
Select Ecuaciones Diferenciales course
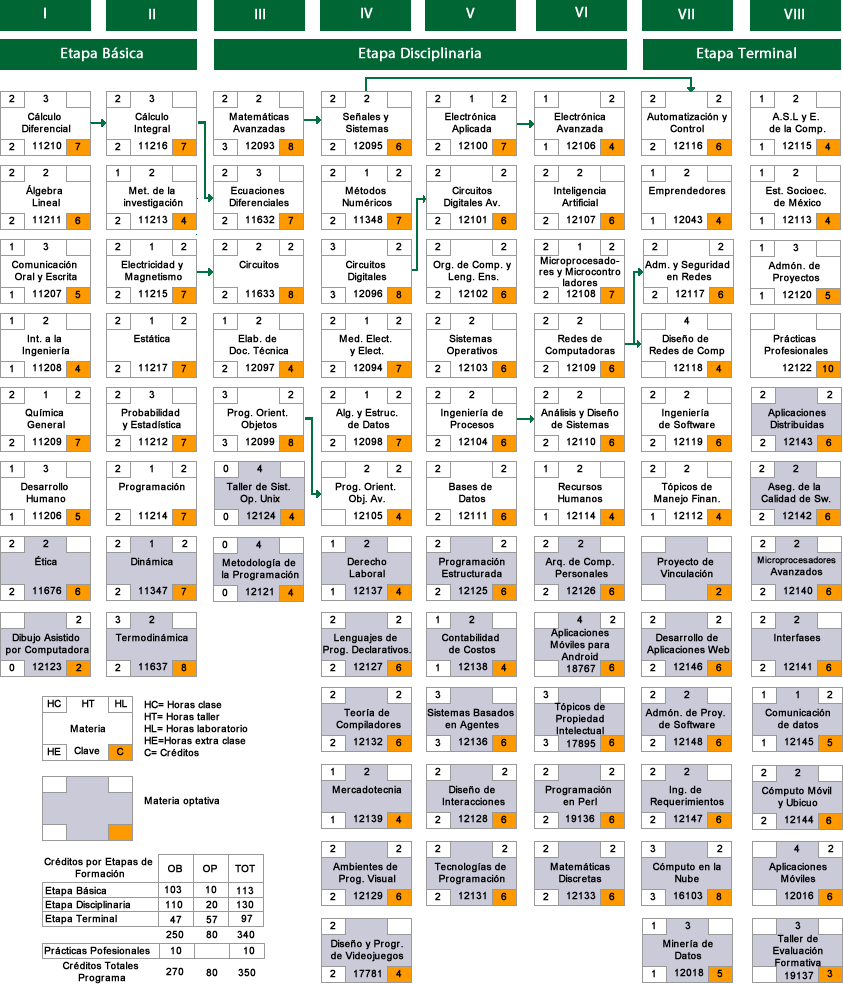click(x=259, y=198)
